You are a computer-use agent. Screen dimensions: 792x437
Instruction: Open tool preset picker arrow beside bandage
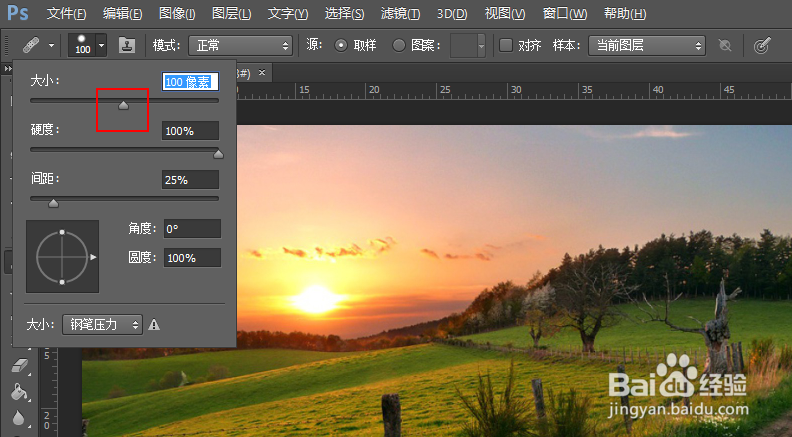click(x=51, y=45)
